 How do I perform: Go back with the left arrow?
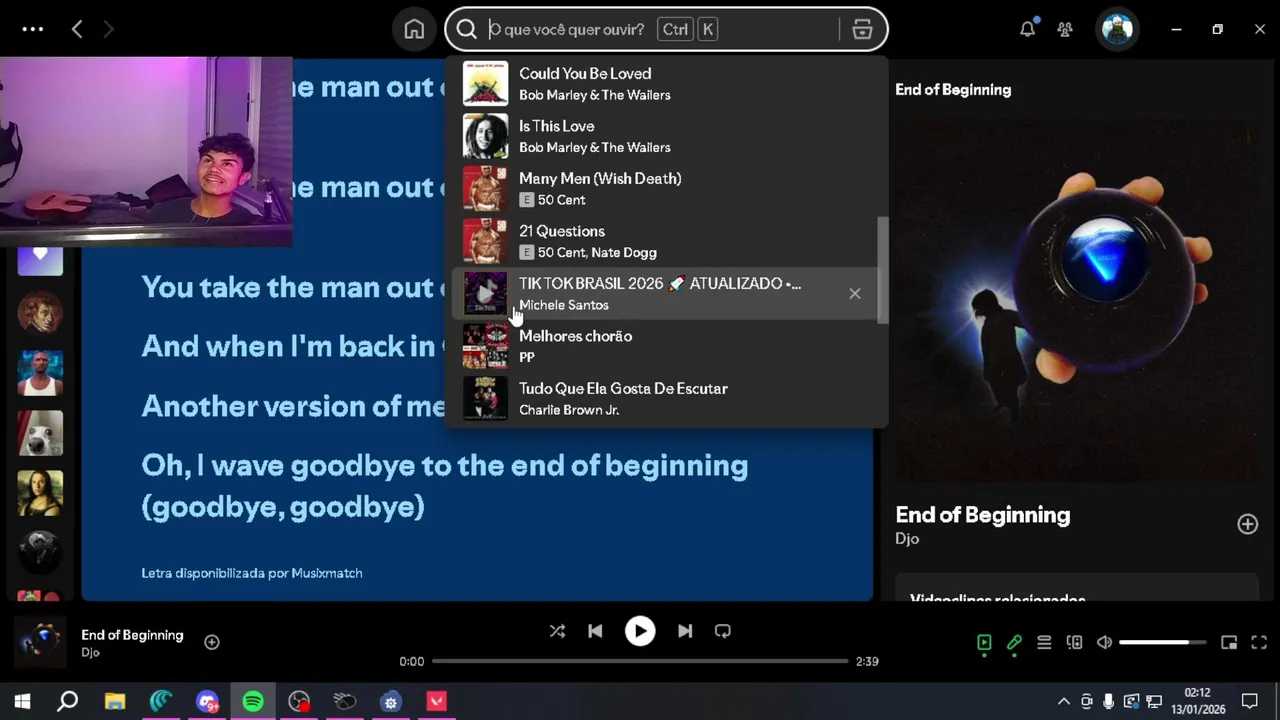tap(77, 29)
